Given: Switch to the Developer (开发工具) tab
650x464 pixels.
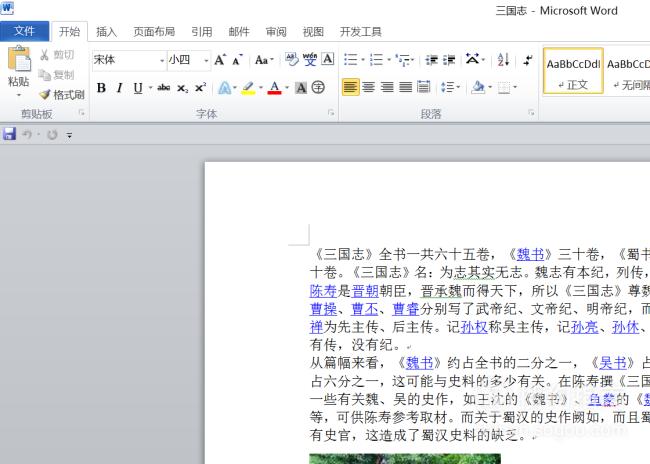Looking at the screenshot, I should point(361,32).
